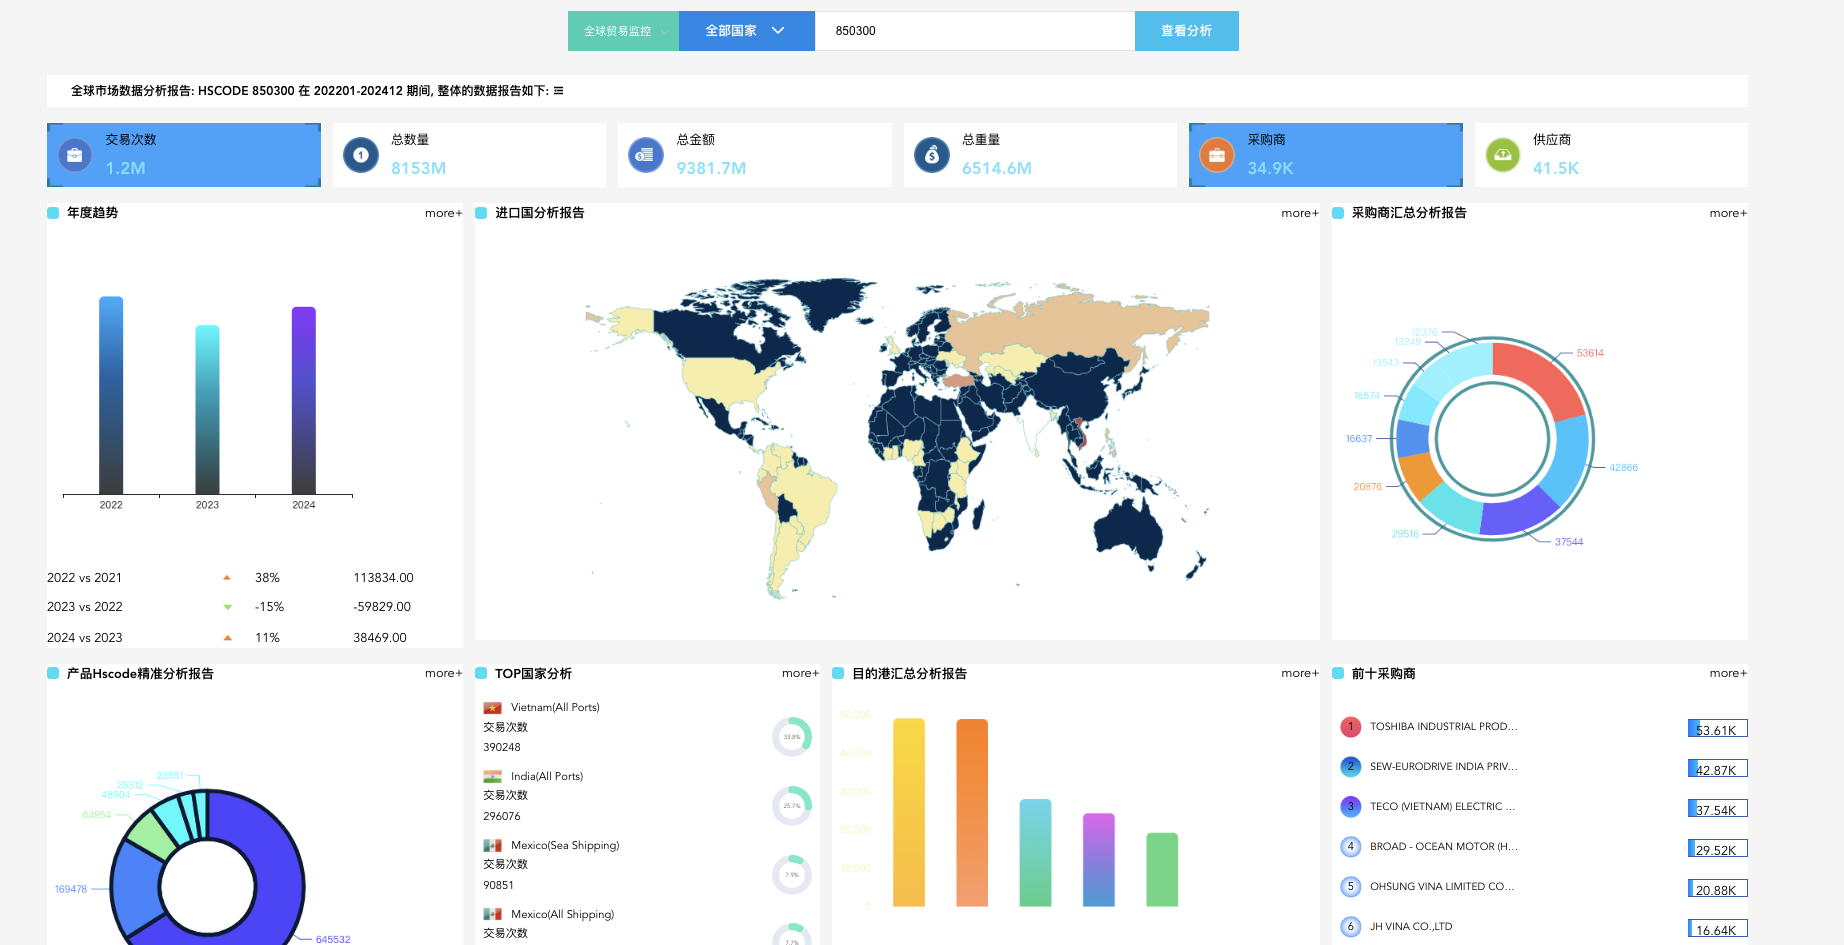Expand the 全球贸易监控 dropdown
The width and height of the screenshot is (1844, 945).
tap(623, 31)
